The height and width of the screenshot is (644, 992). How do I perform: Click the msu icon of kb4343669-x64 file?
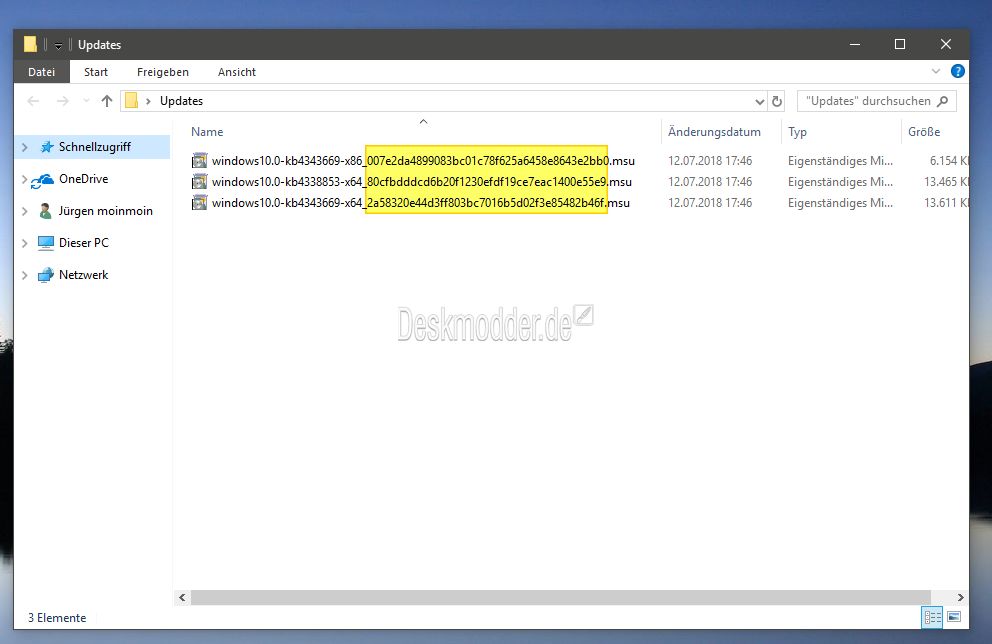pyautogui.click(x=199, y=203)
